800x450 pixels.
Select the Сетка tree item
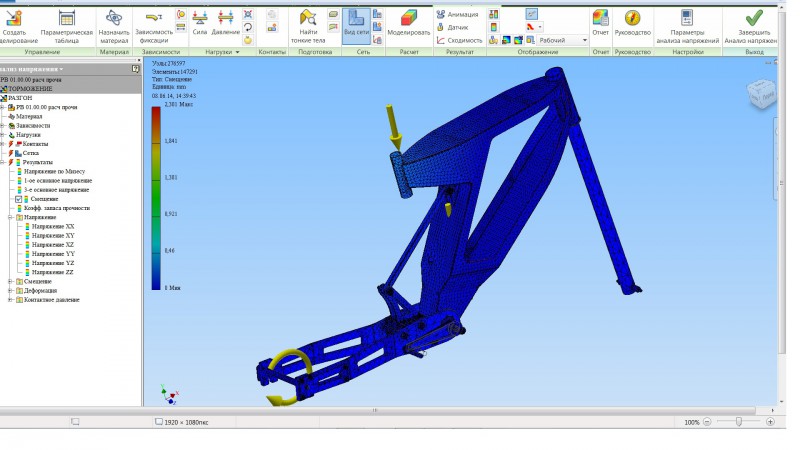click(31, 153)
